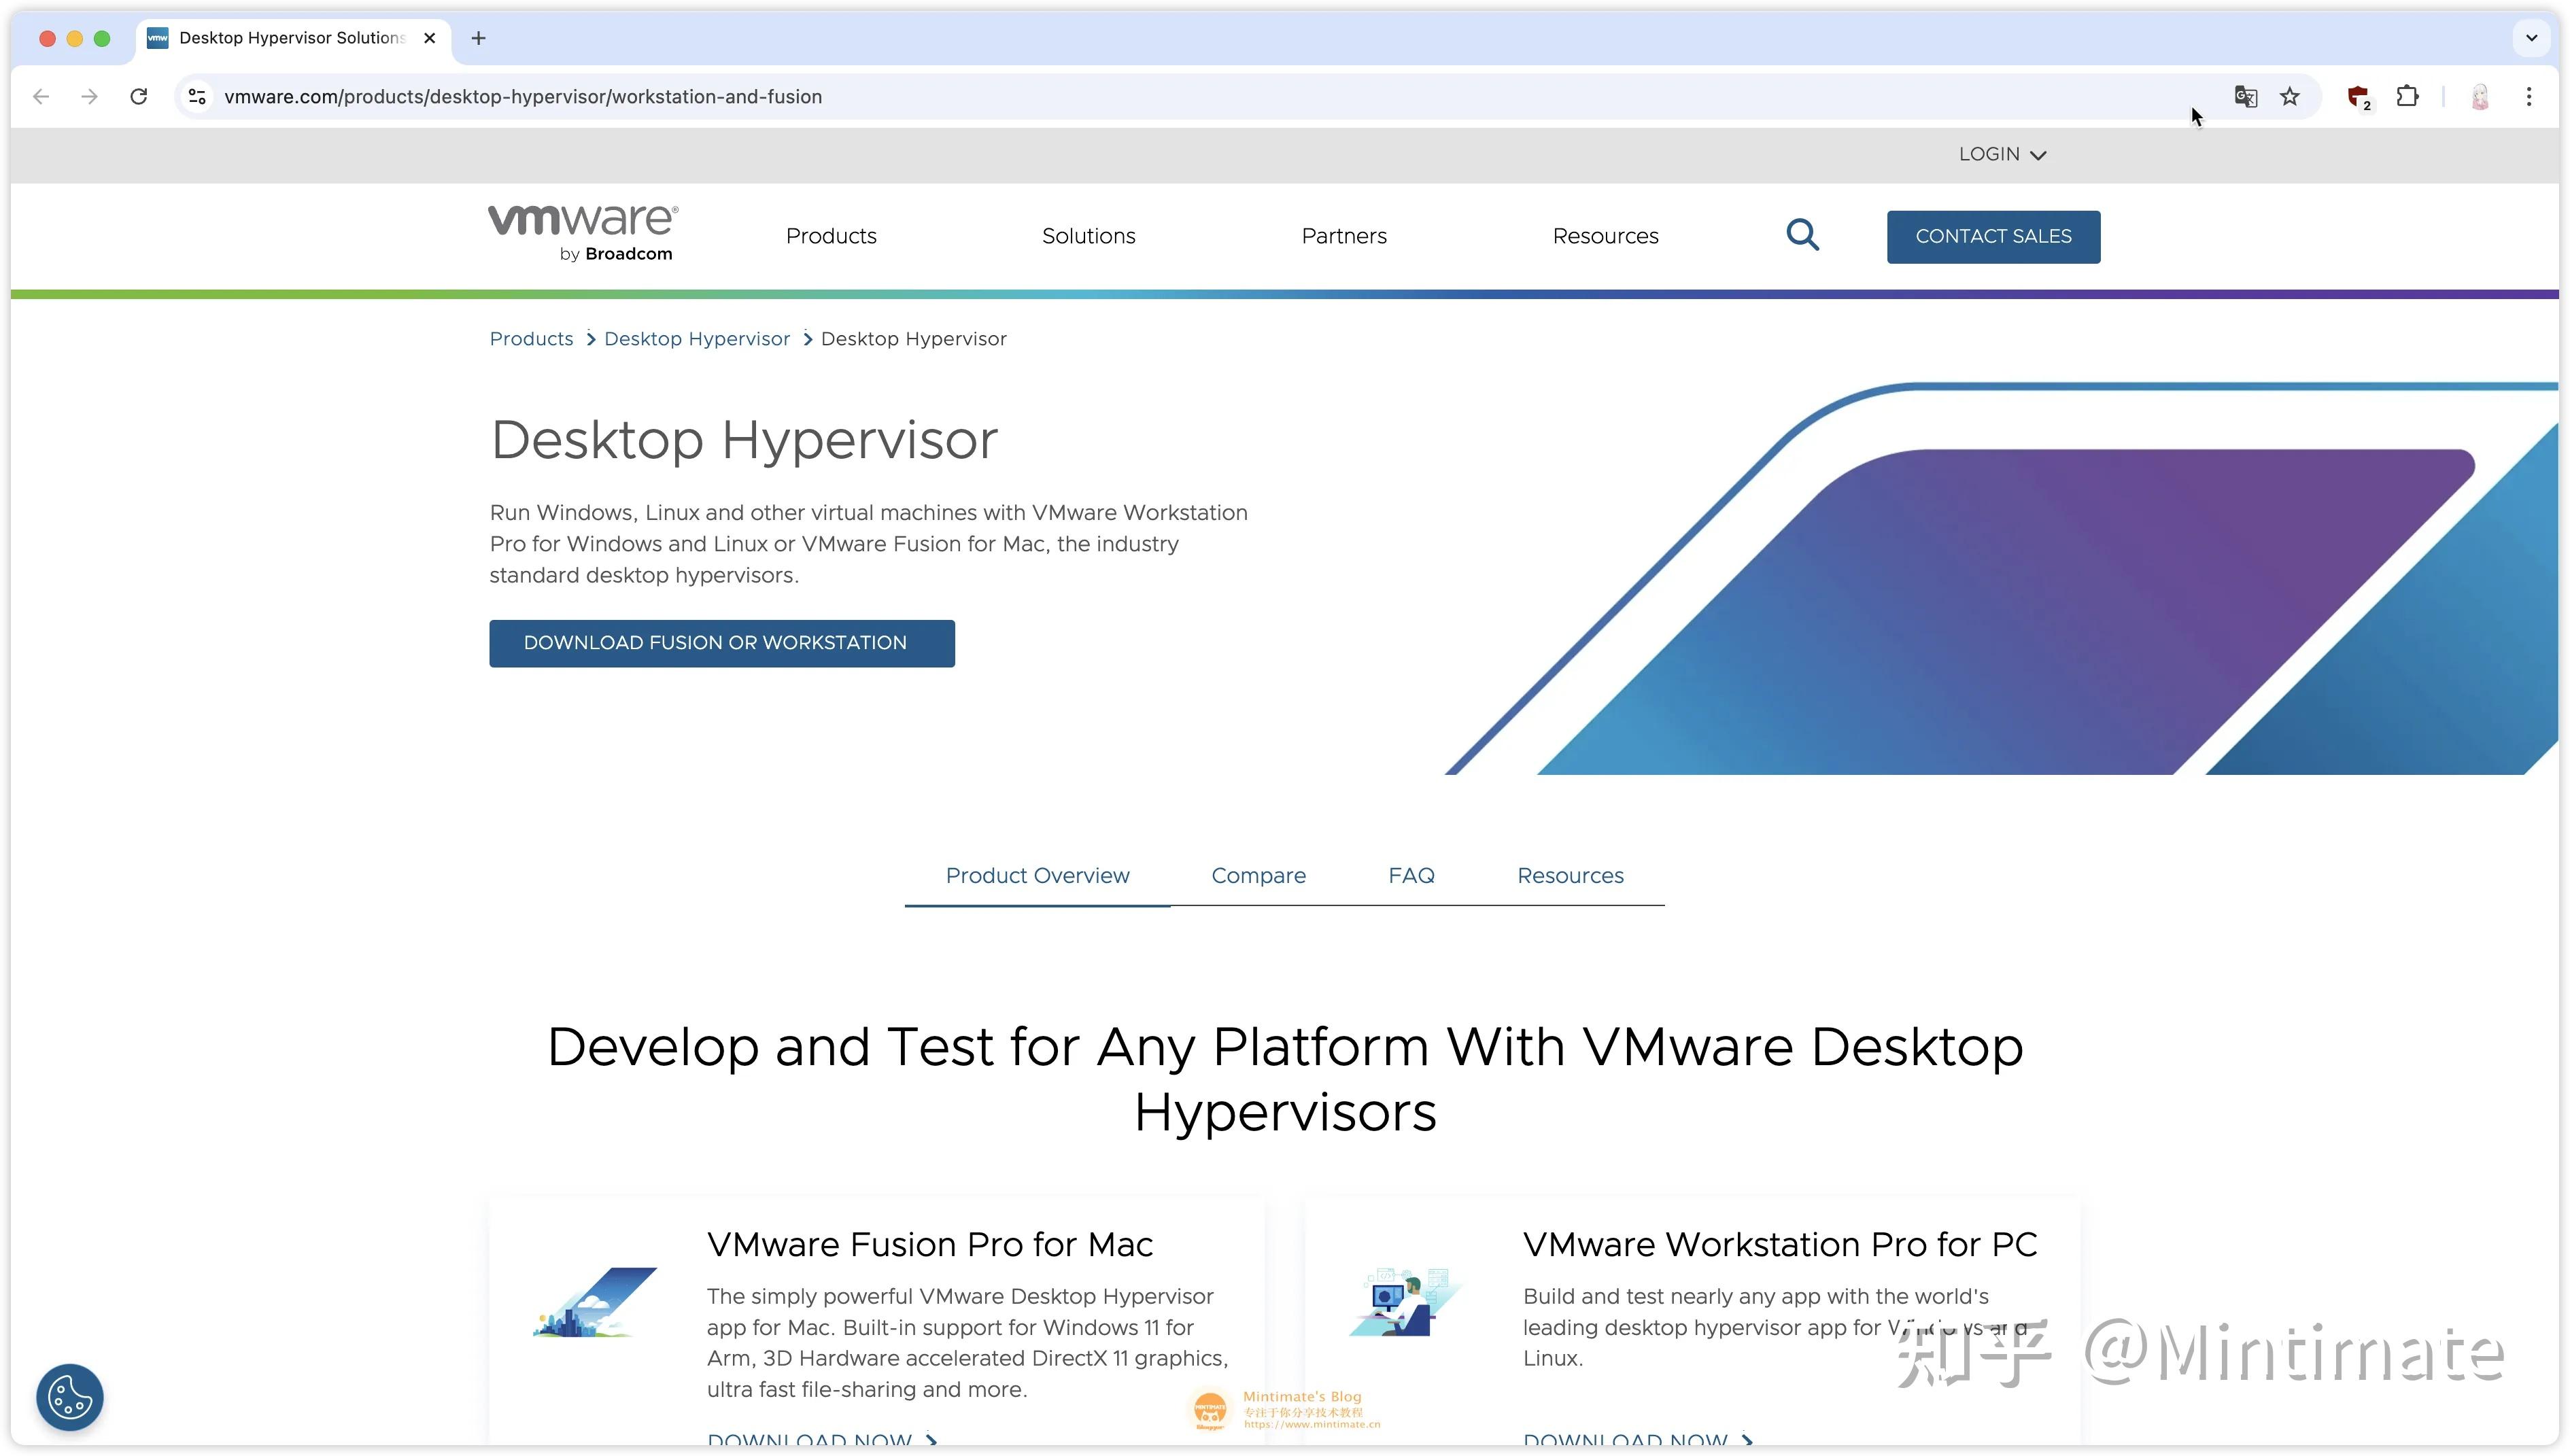Image resolution: width=2570 pixels, height=1456 pixels.
Task: Open the Solutions menu
Action: coord(1088,236)
